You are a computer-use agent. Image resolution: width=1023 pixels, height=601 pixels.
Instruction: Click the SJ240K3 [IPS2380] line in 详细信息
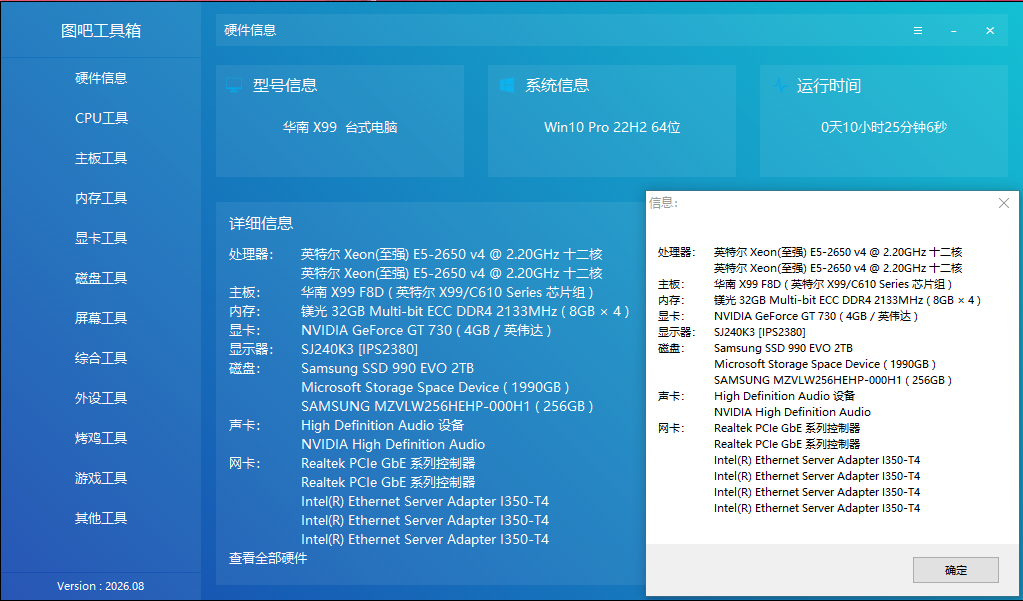pos(359,349)
